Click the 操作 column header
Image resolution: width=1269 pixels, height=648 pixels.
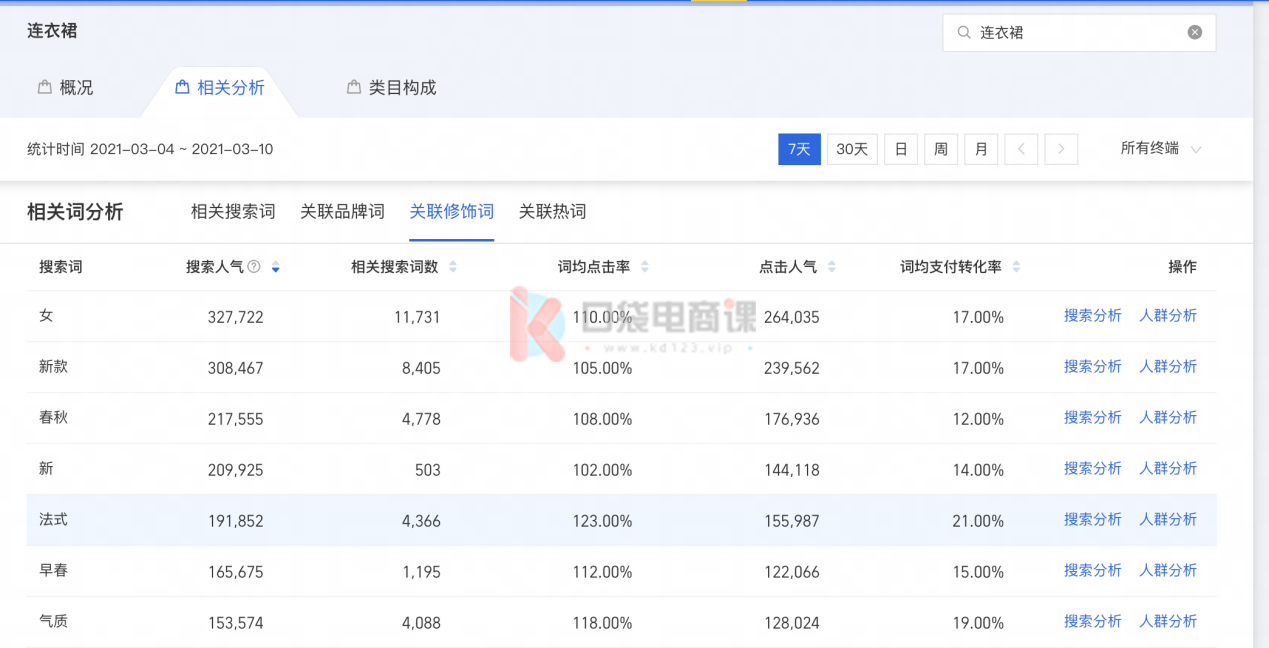click(x=1183, y=267)
